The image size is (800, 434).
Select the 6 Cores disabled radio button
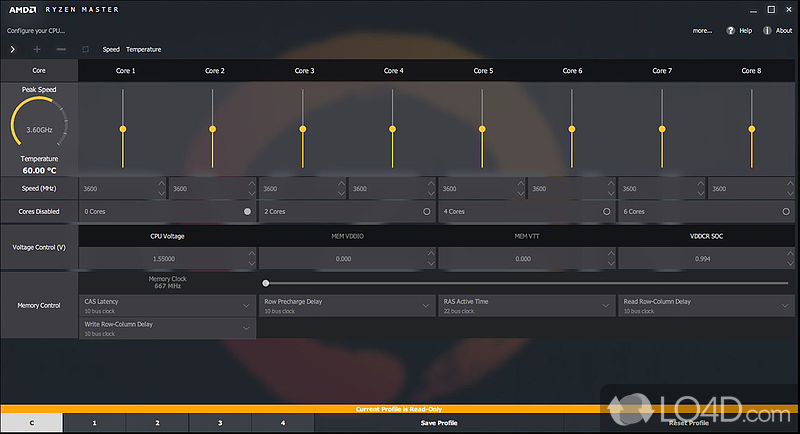pyautogui.click(x=786, y=211)
